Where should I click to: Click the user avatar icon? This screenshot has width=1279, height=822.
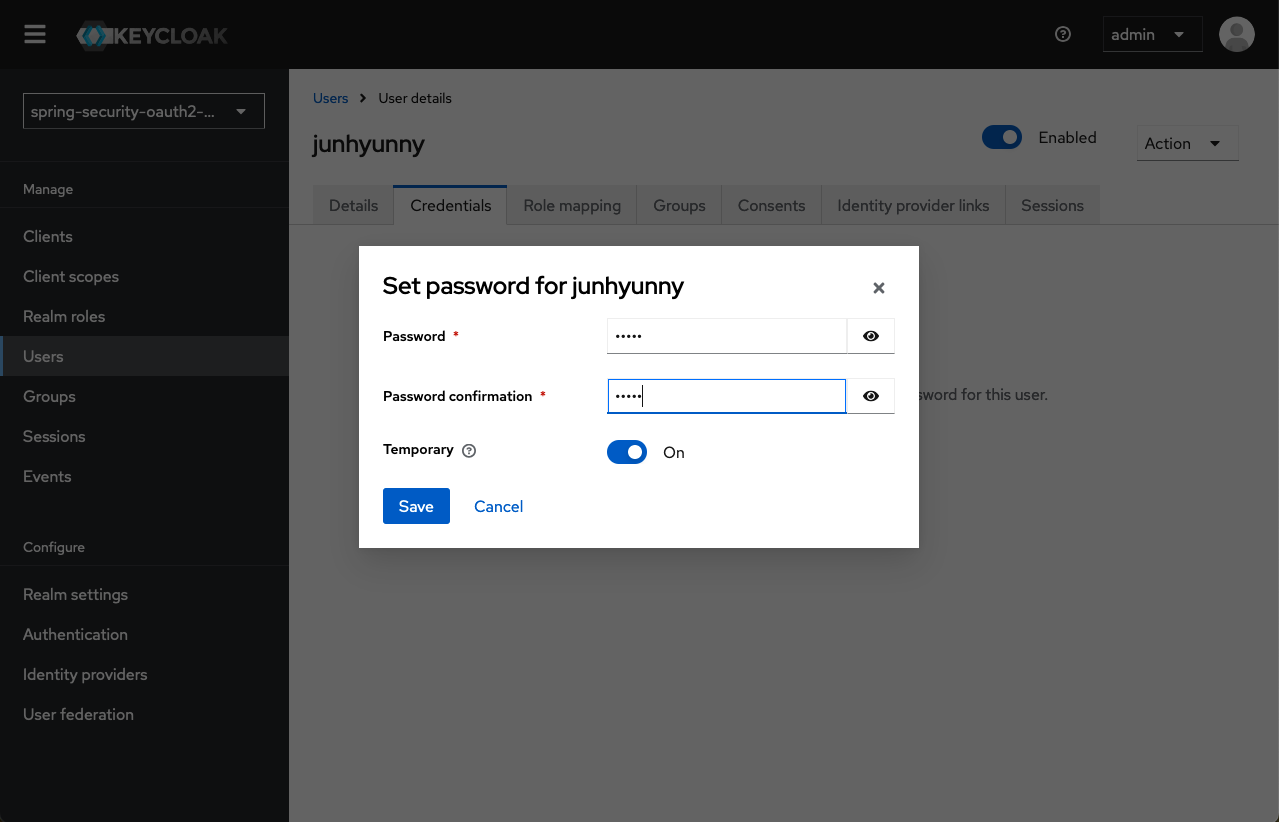[x=1237, y=34]
